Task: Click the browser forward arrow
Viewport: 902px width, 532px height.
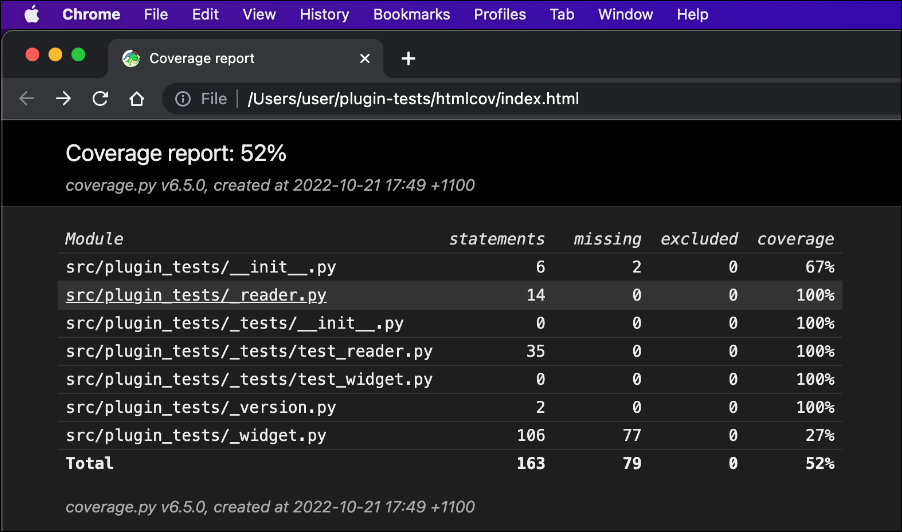Action: (63, 99)
